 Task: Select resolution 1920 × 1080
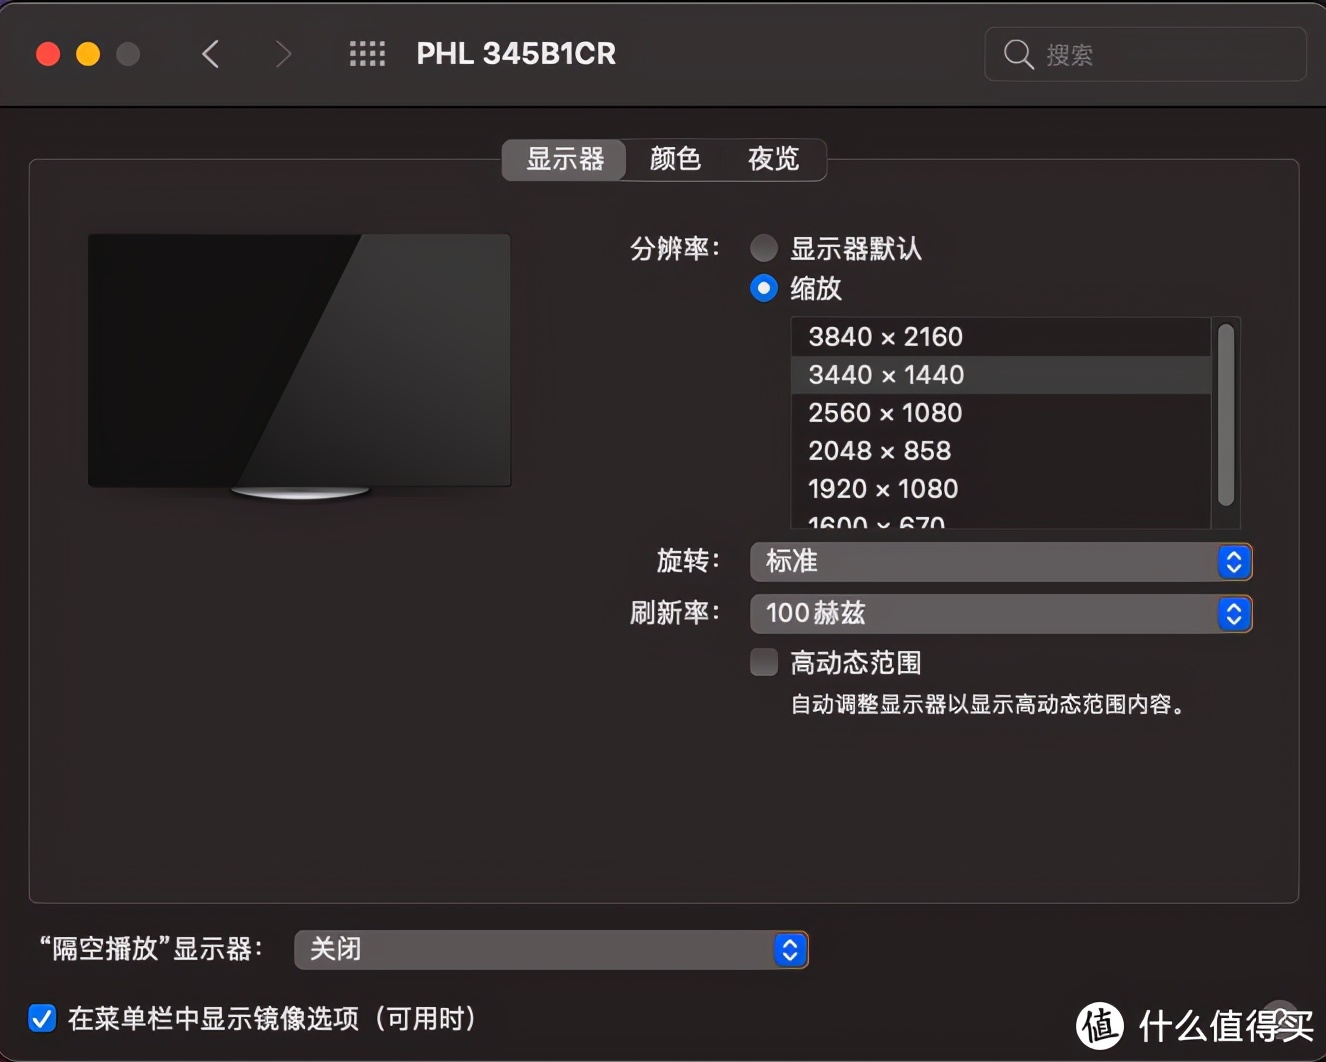pyautogui.click(x=883, y=489)
